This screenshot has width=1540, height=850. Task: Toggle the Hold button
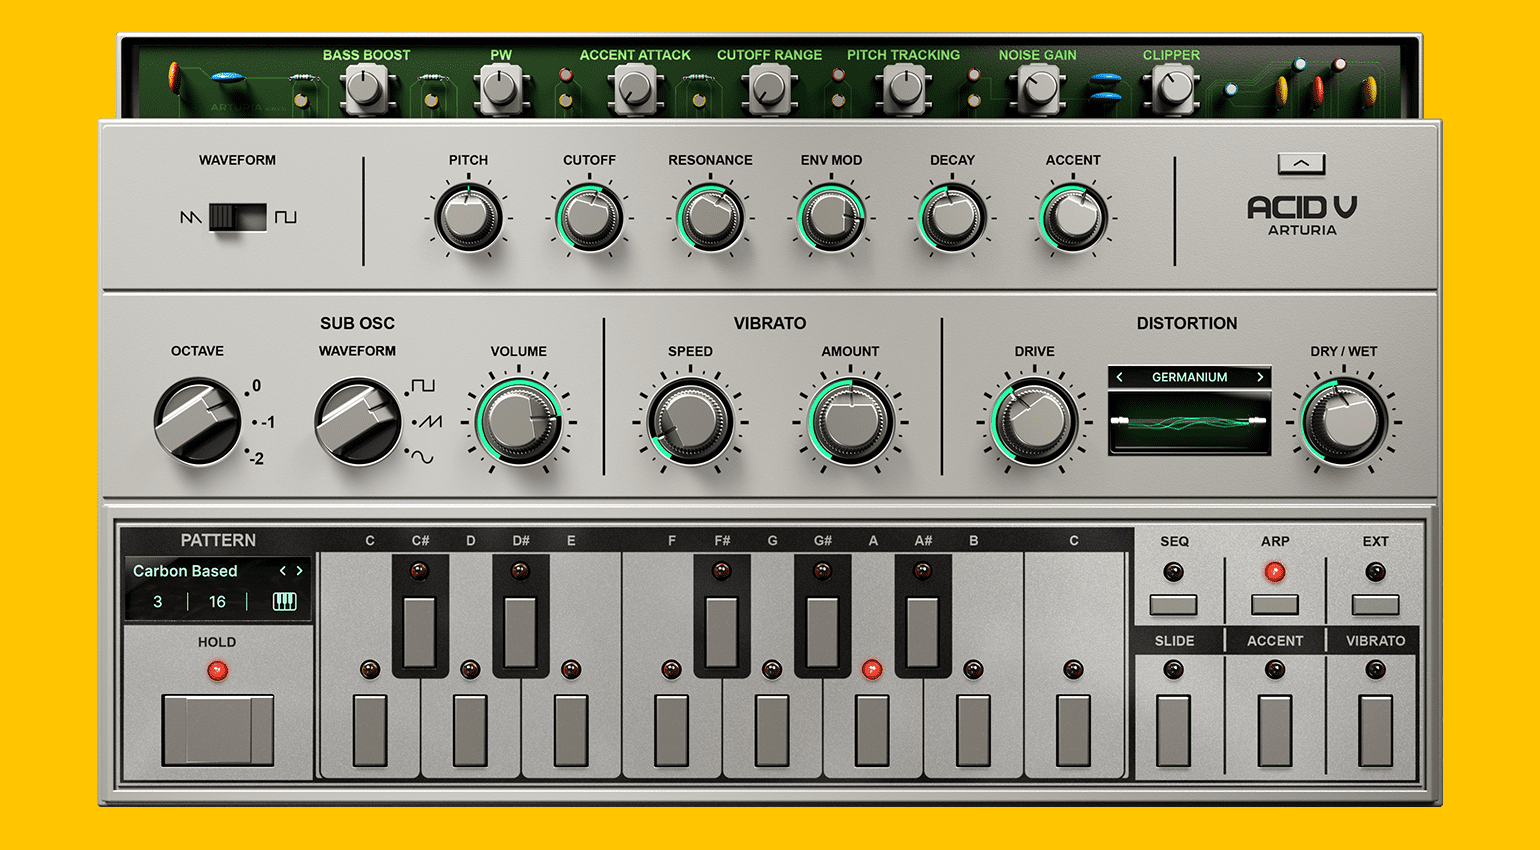click(218, 730)
